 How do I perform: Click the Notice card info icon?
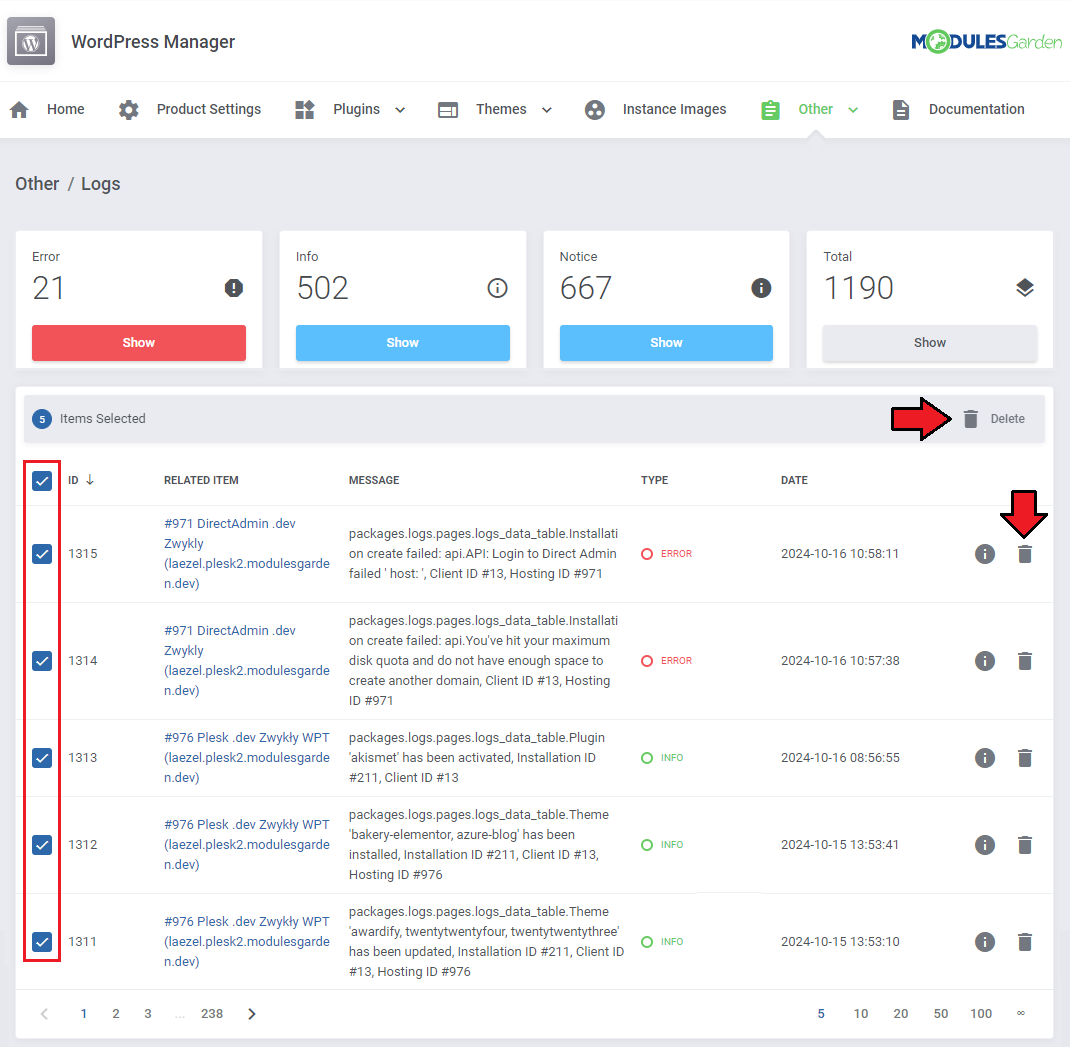(x=761, y=288)
